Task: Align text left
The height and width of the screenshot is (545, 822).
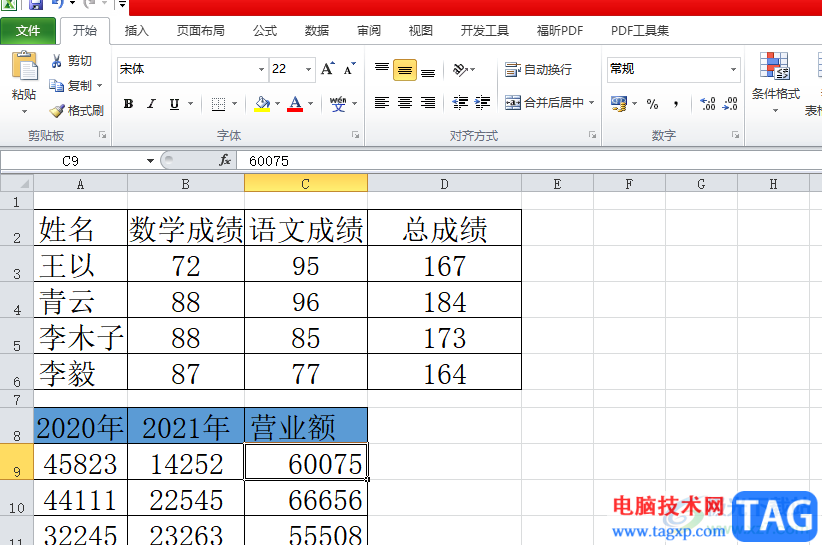Action: [x=382, y=103]
